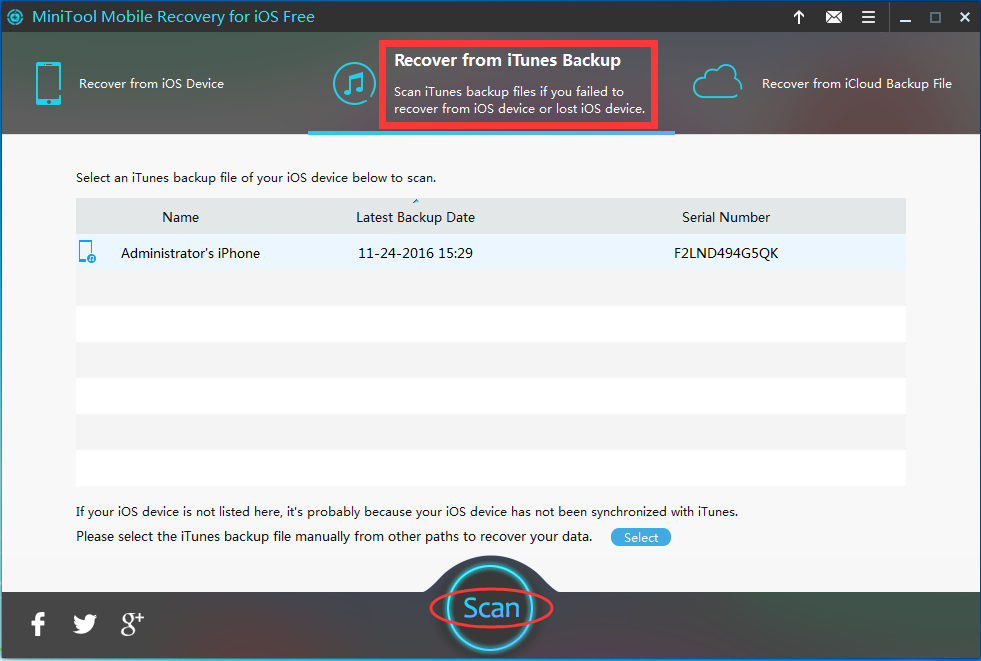Image resolution: width=981 pixels, height=661 pixels.
Task: Click the MiniTool app logo icon
Action: point(15,17)
